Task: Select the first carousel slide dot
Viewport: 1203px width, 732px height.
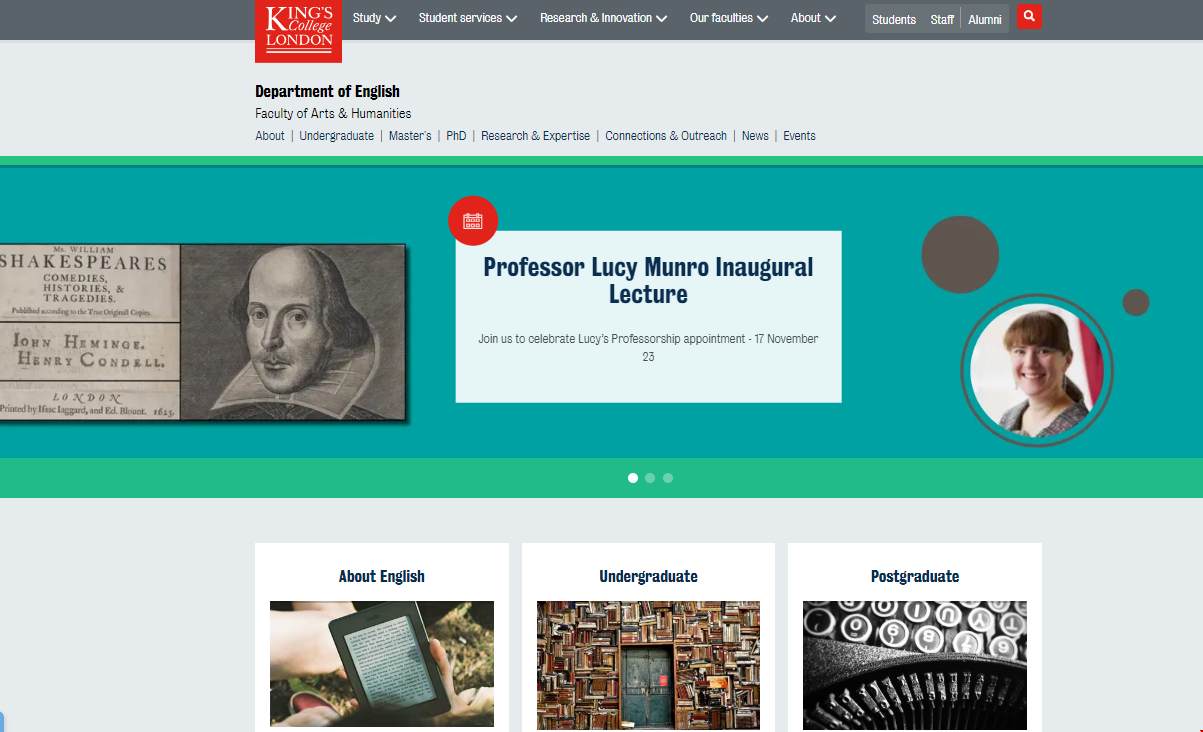Action: click(x=633, y=478)
